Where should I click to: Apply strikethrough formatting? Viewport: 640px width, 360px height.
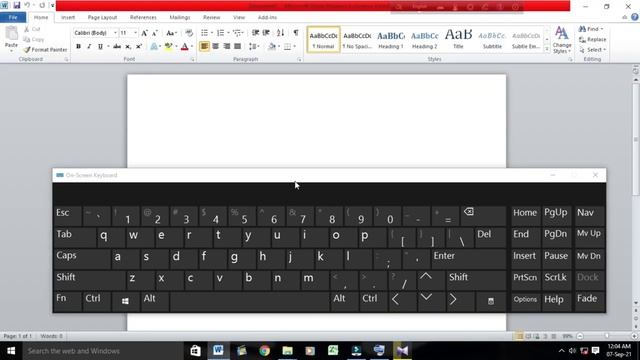[x=117, y=47]
